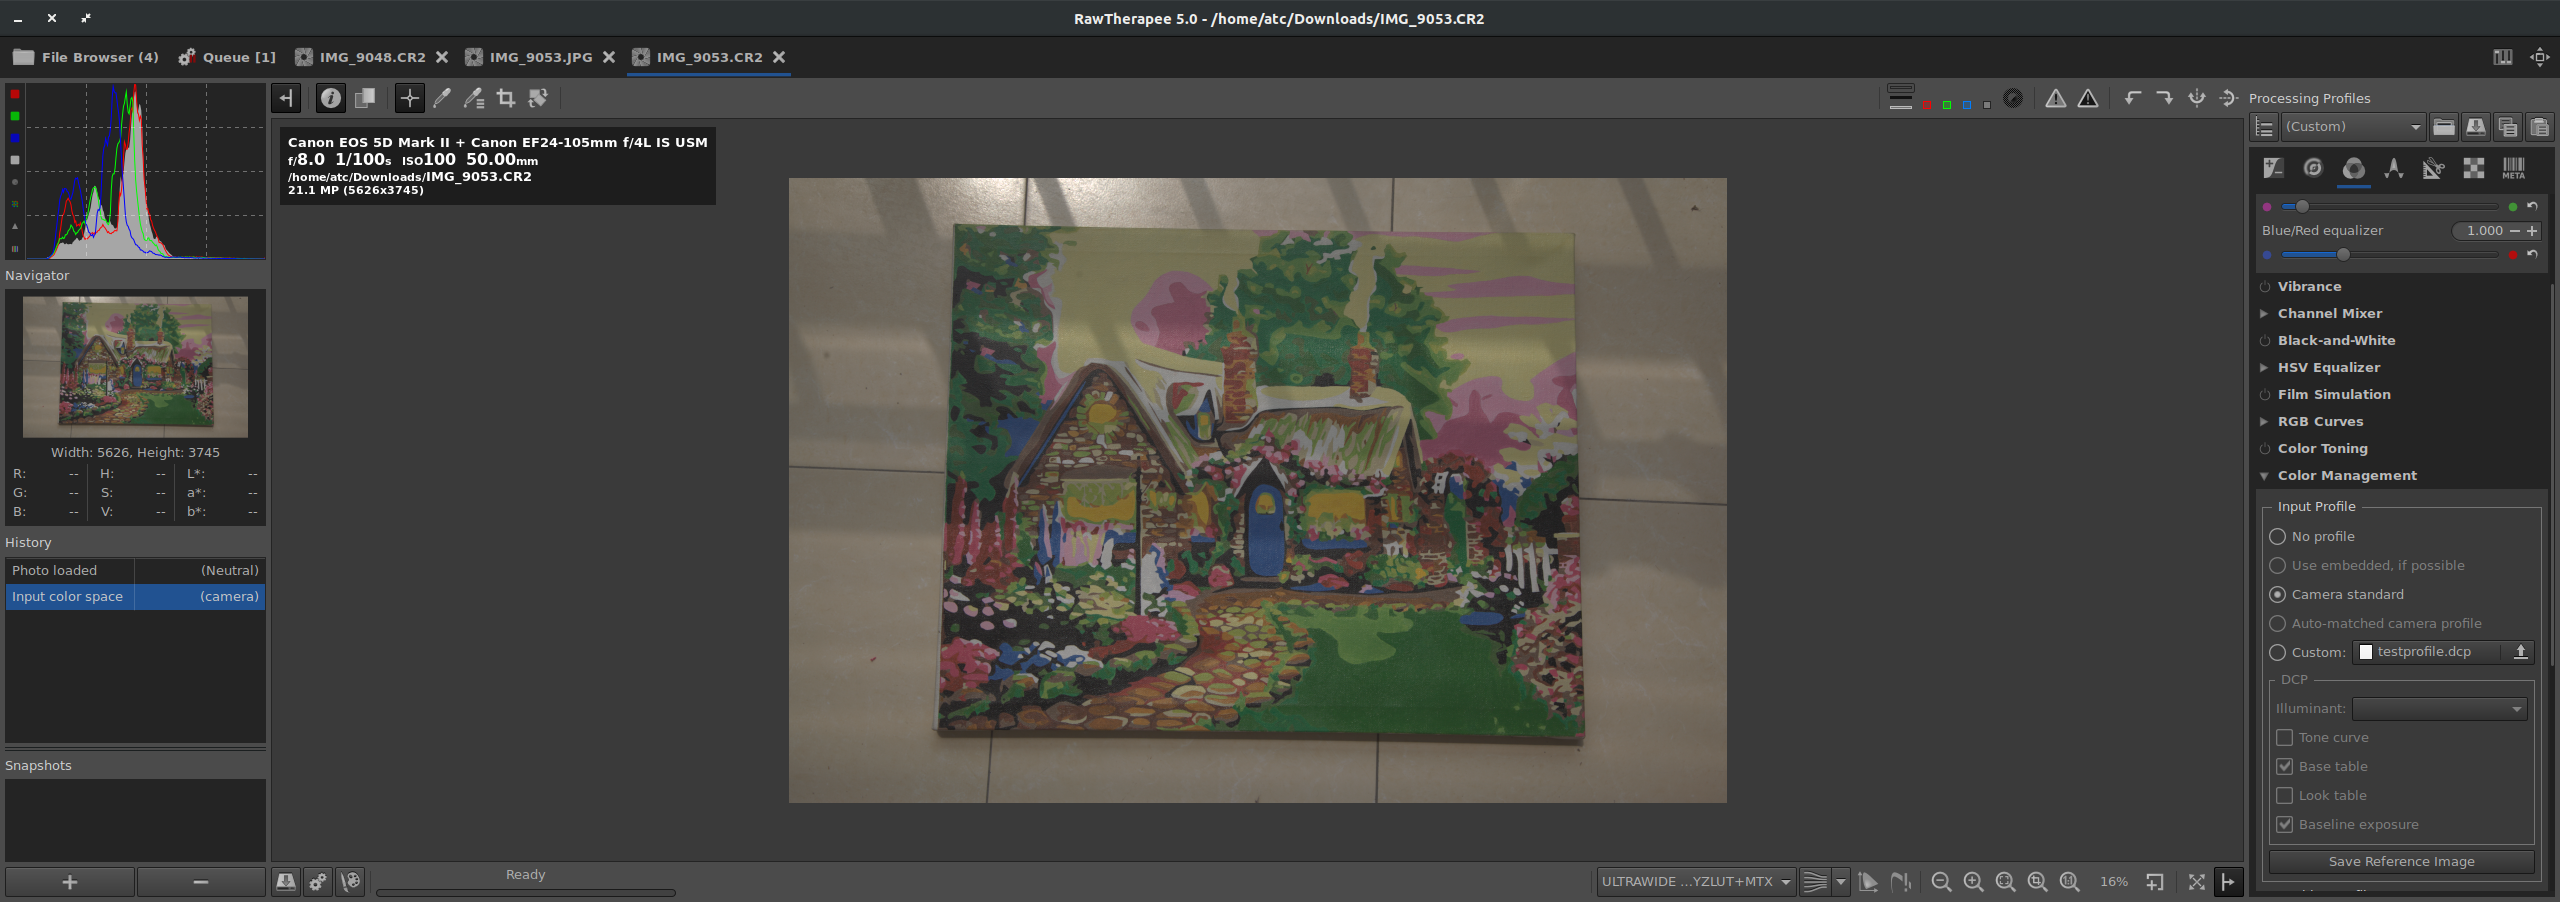The image size is (2560, 902).
Task: Hide the left panel with the toggle arrow
Action: click(x=286, y=98)
